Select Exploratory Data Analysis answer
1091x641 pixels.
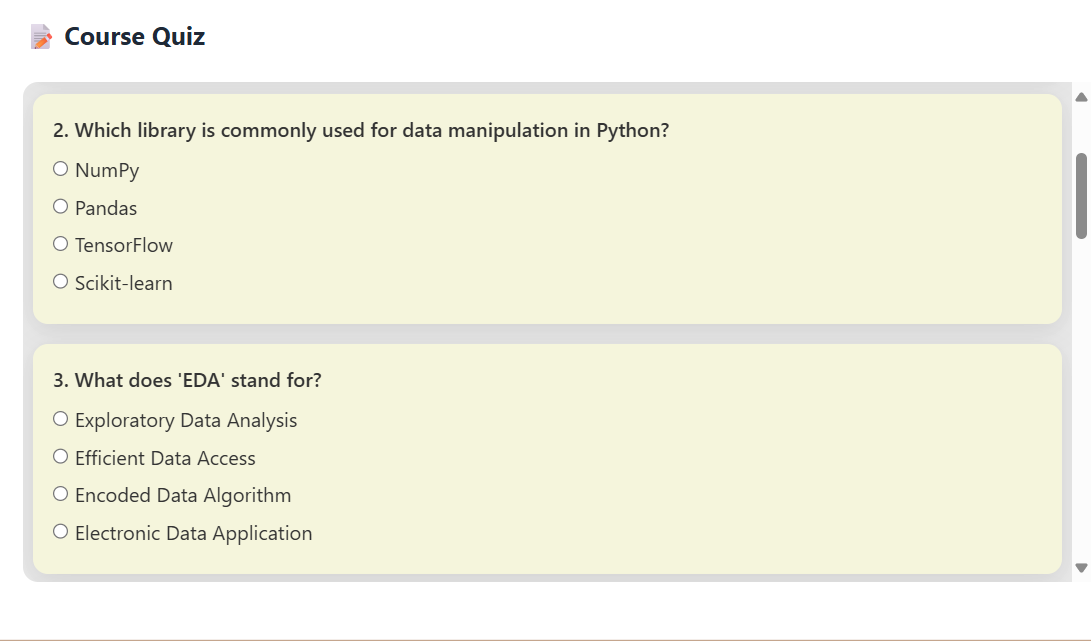click(x=61, y=419)
